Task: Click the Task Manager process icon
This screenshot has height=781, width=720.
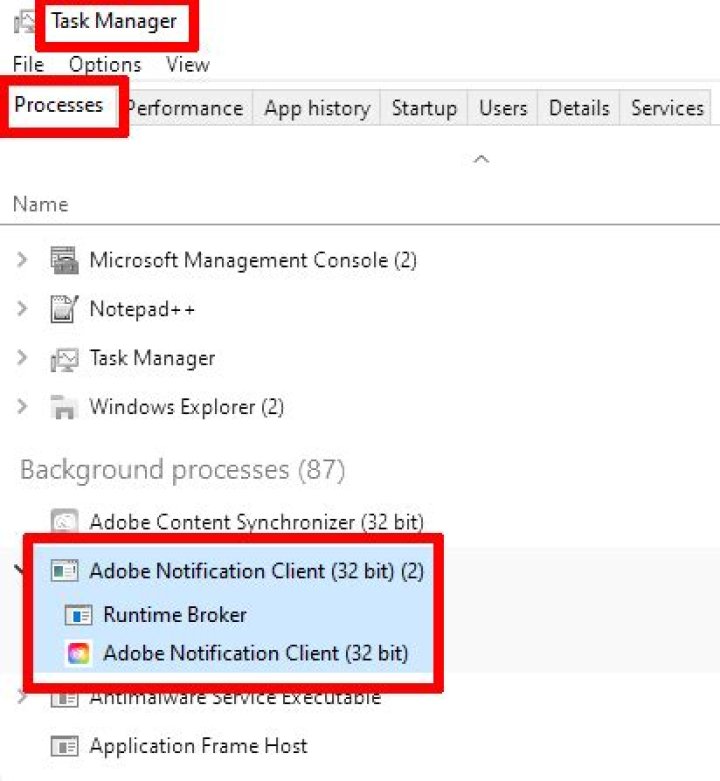Action: click(x=64, y=358)
